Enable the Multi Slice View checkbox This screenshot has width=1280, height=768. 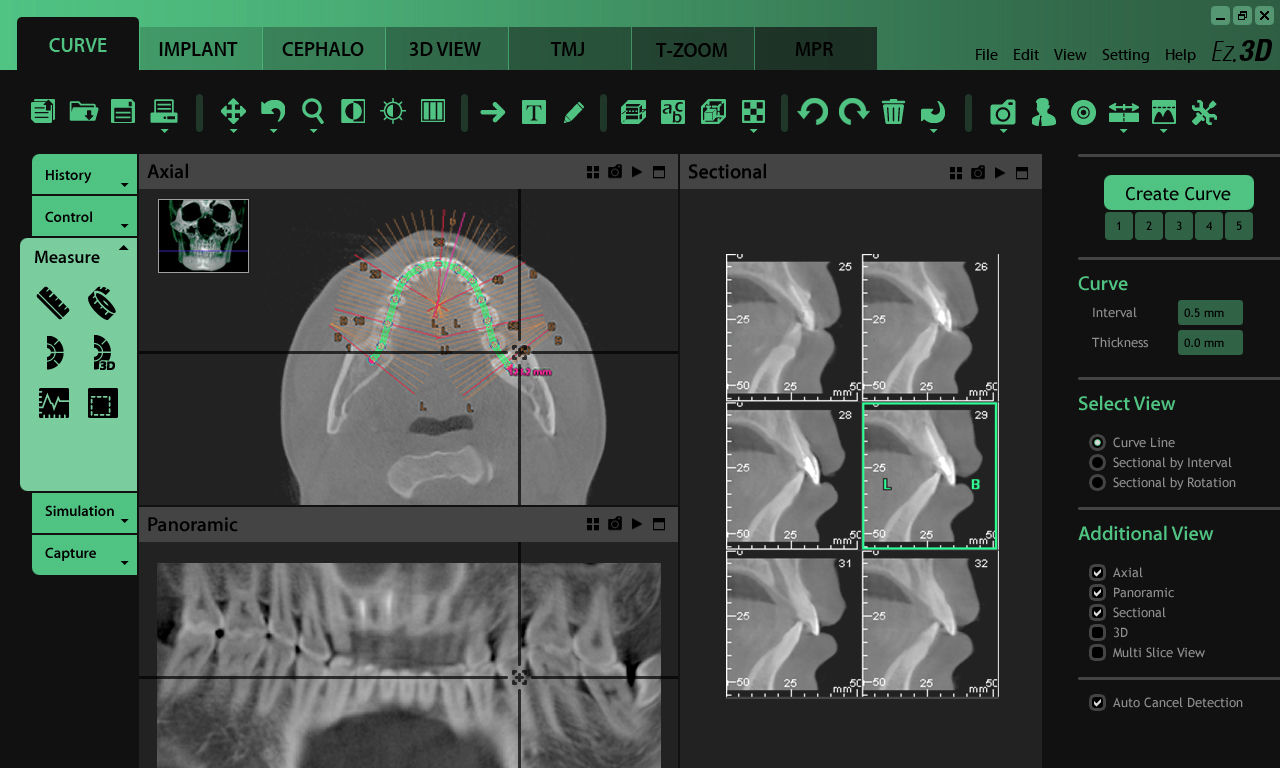(x=1097, y=652)
